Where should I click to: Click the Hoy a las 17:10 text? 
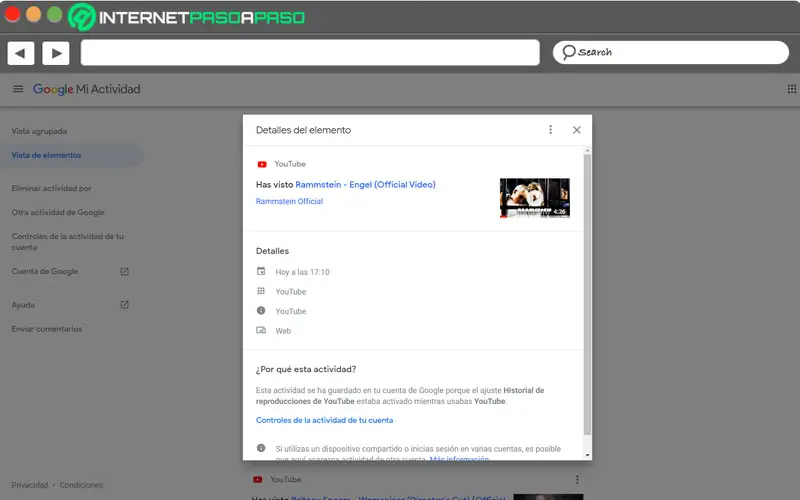click(303, 272)
